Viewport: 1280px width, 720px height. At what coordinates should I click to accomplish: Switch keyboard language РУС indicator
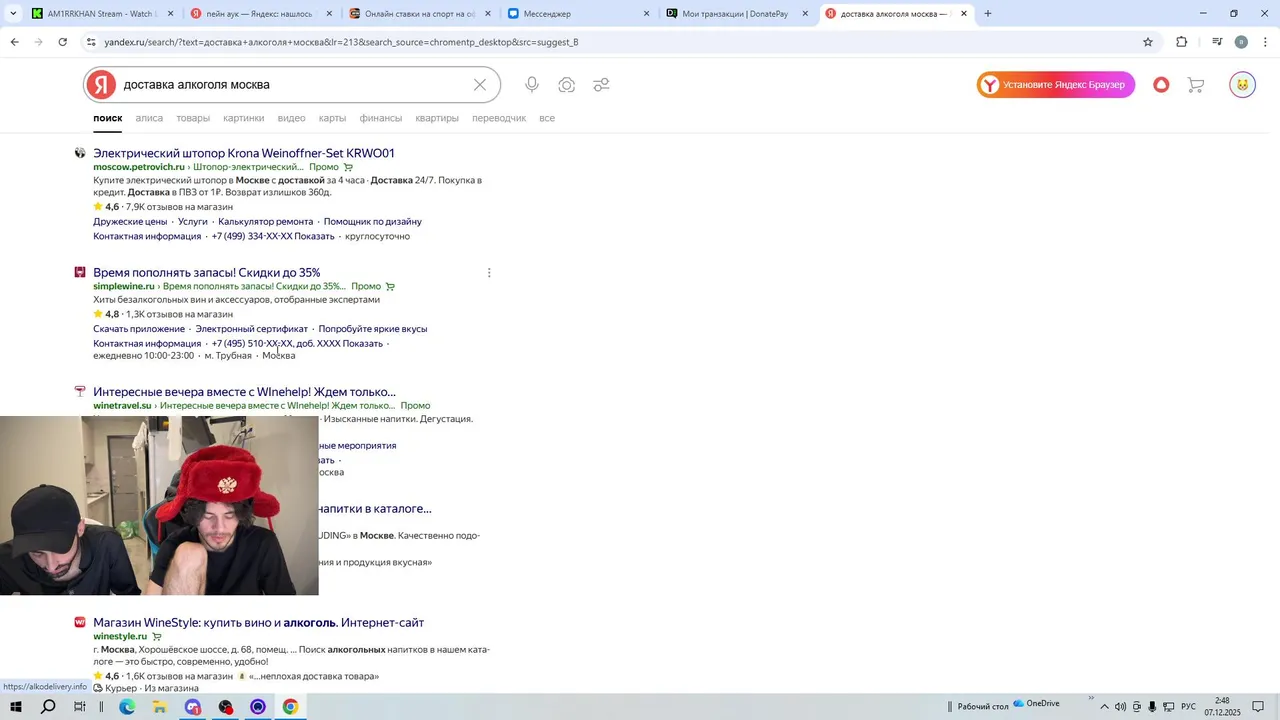click(1188, 707)
